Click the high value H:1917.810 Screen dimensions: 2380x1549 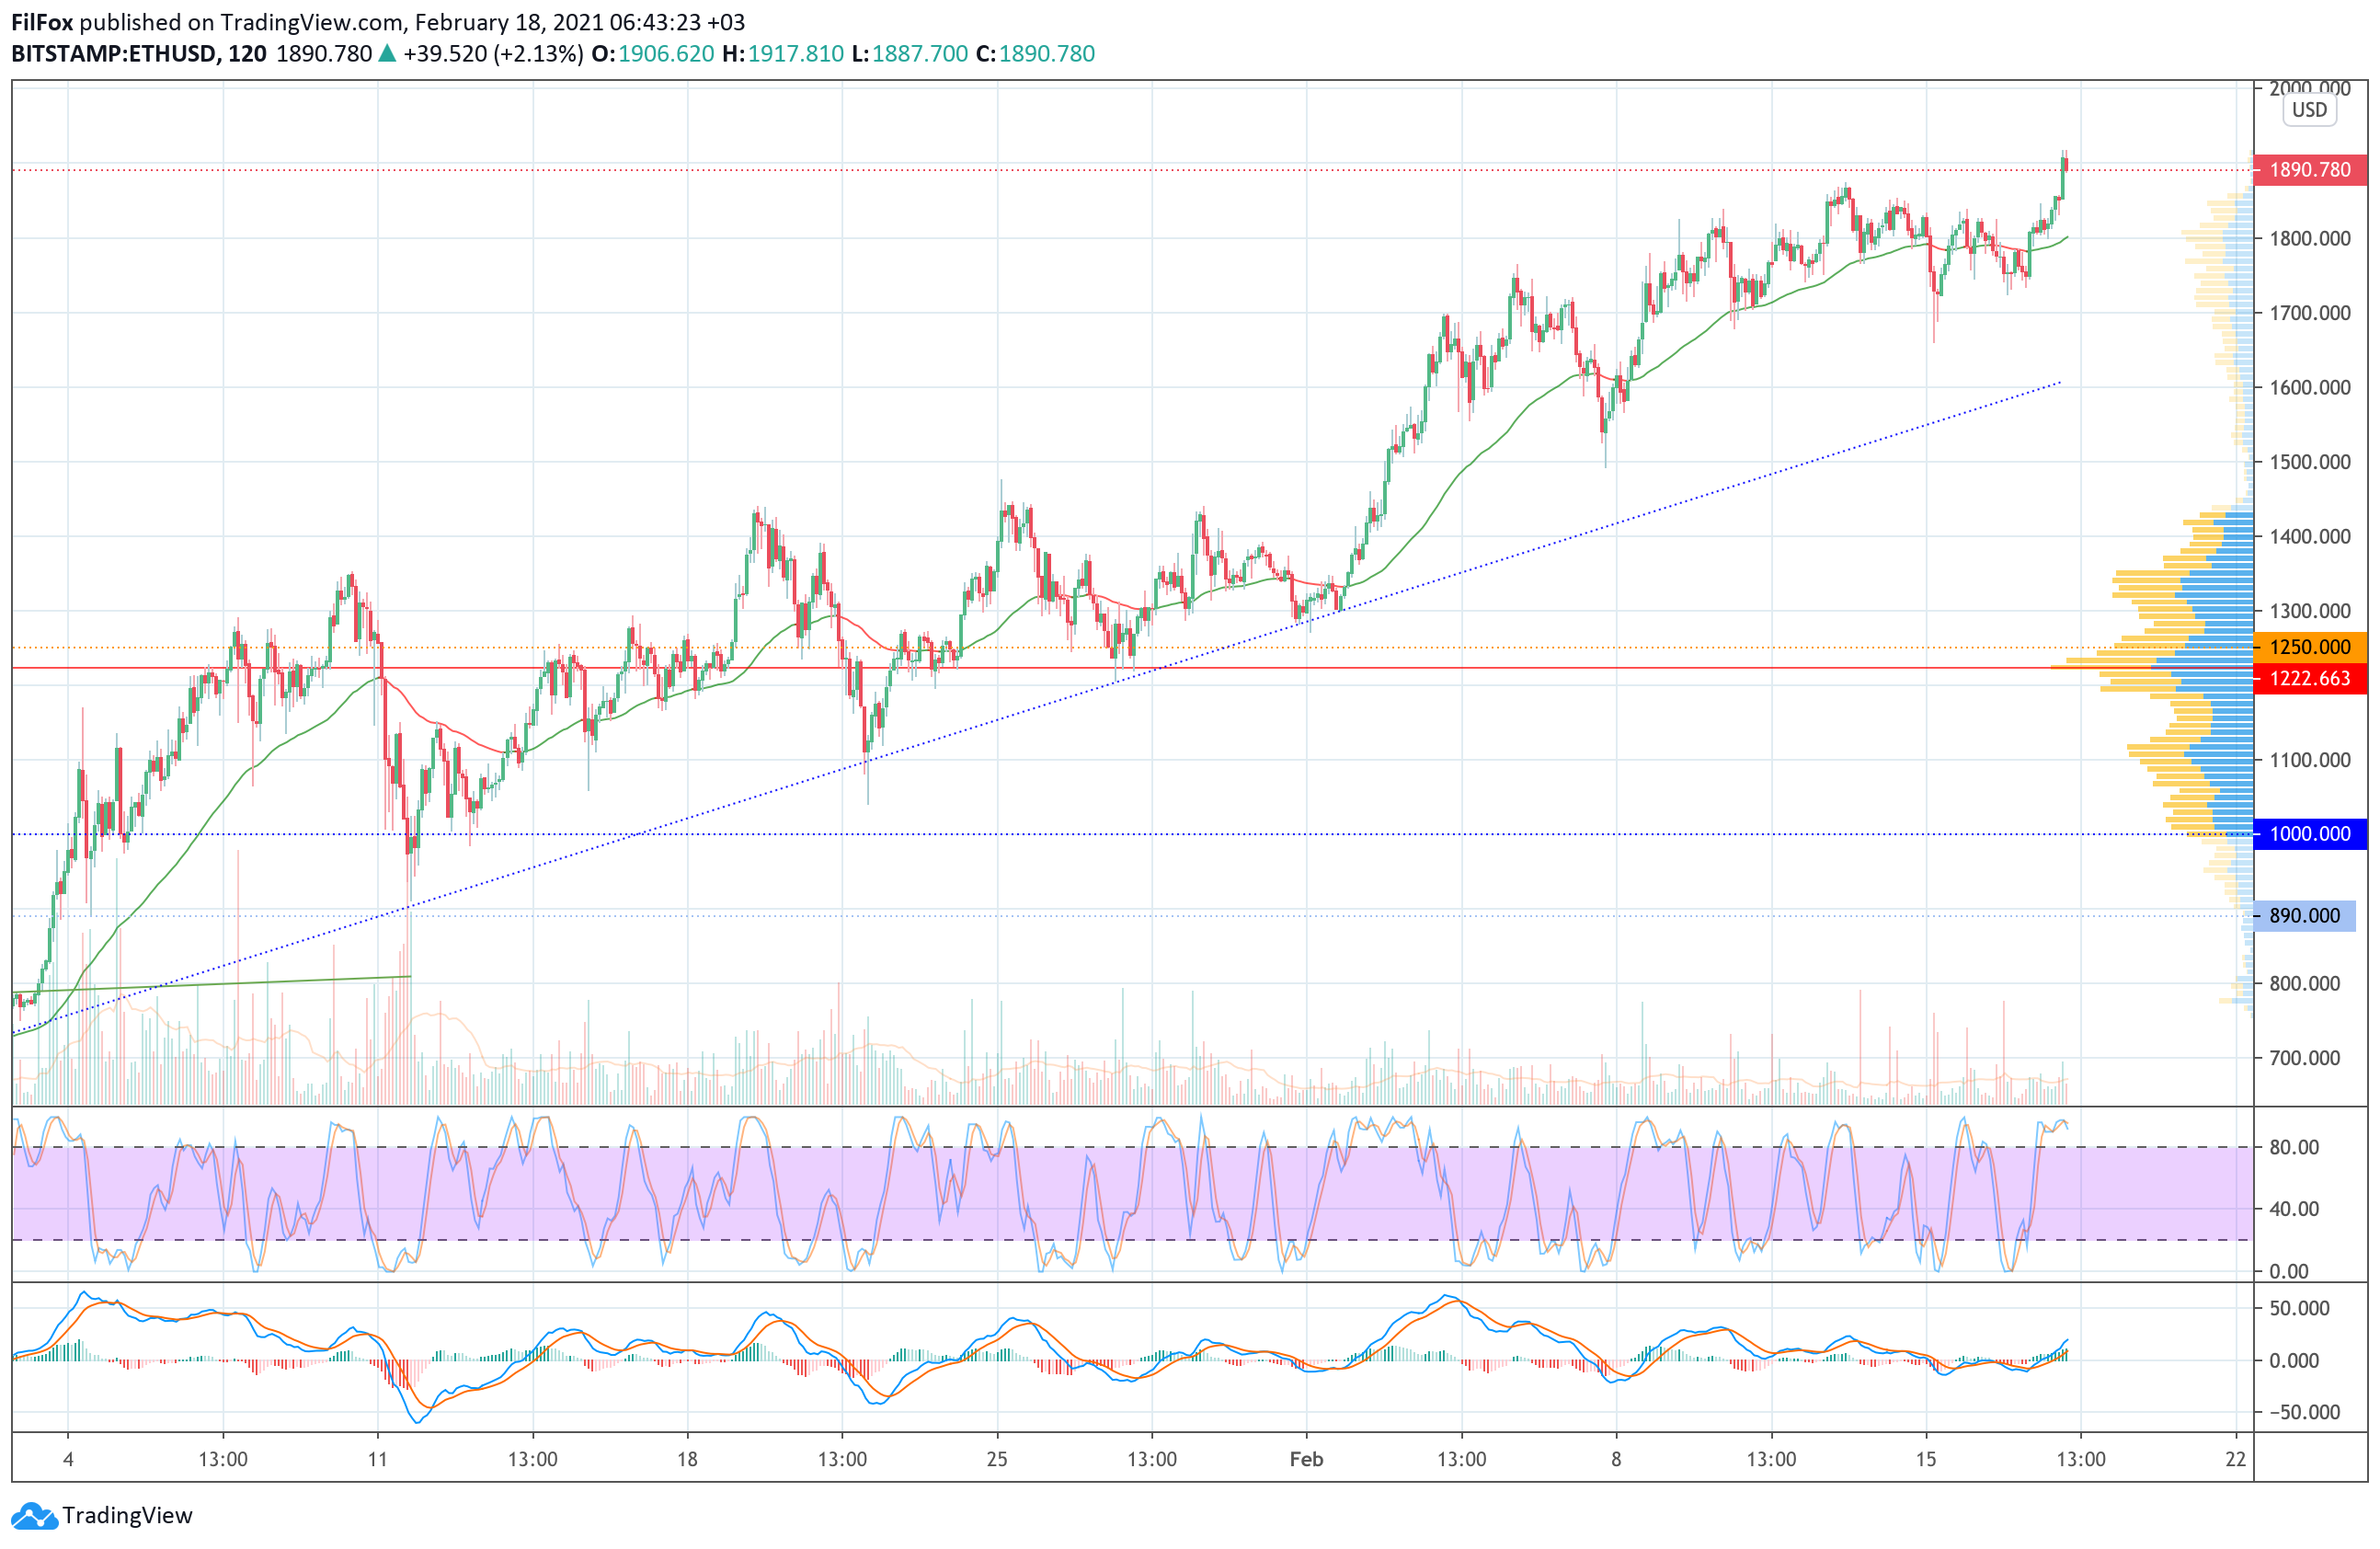pyautogui.click(x=783, y=54)
